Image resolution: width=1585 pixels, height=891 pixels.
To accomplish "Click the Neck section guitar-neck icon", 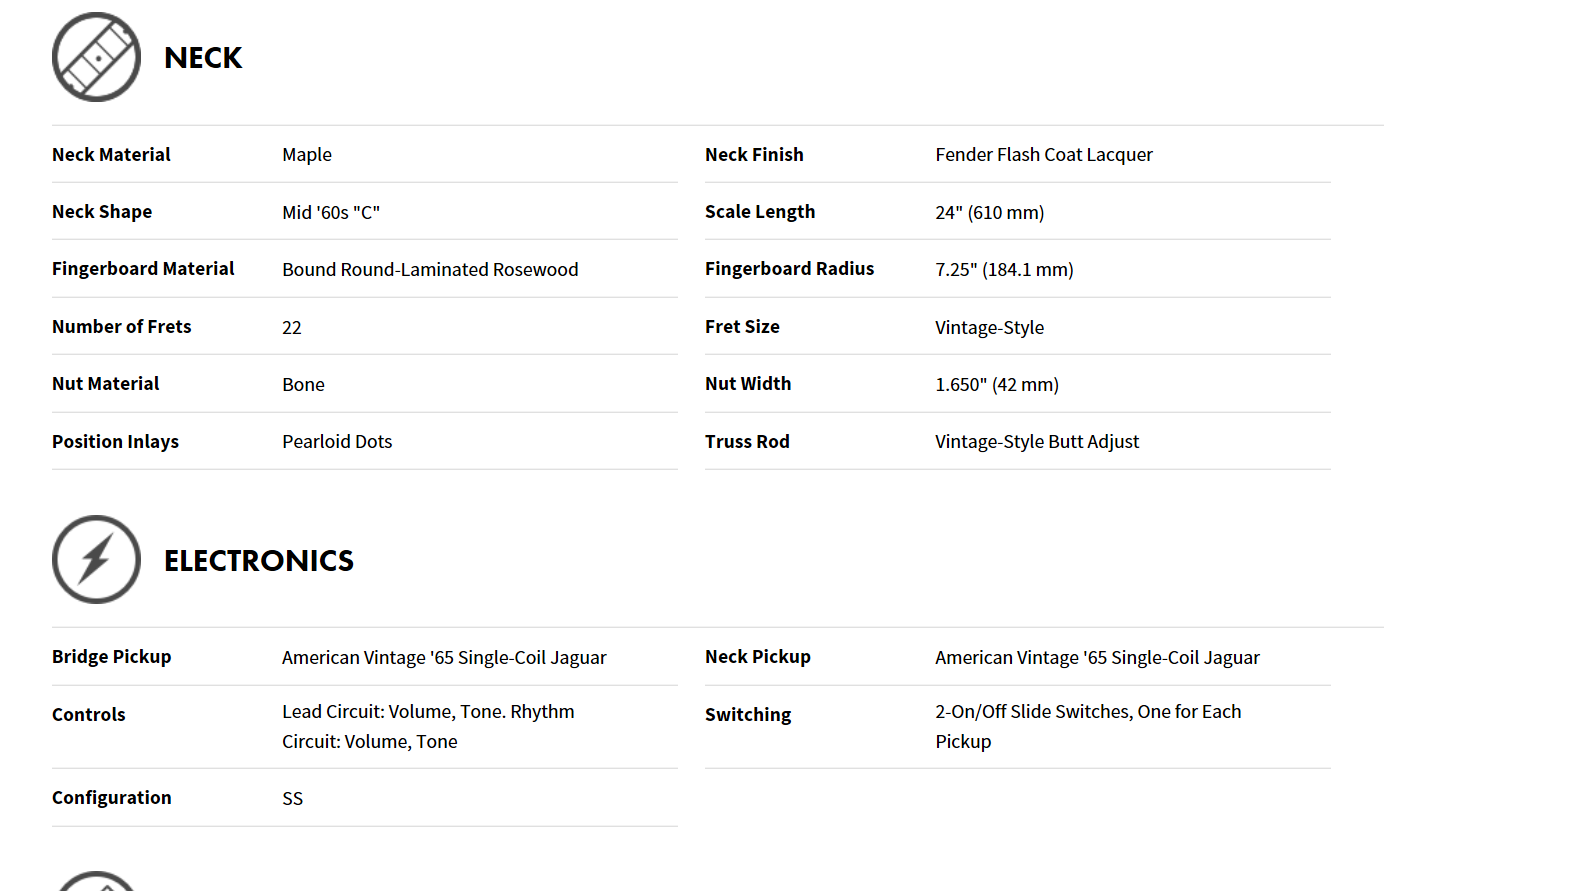I will [96, 57].
